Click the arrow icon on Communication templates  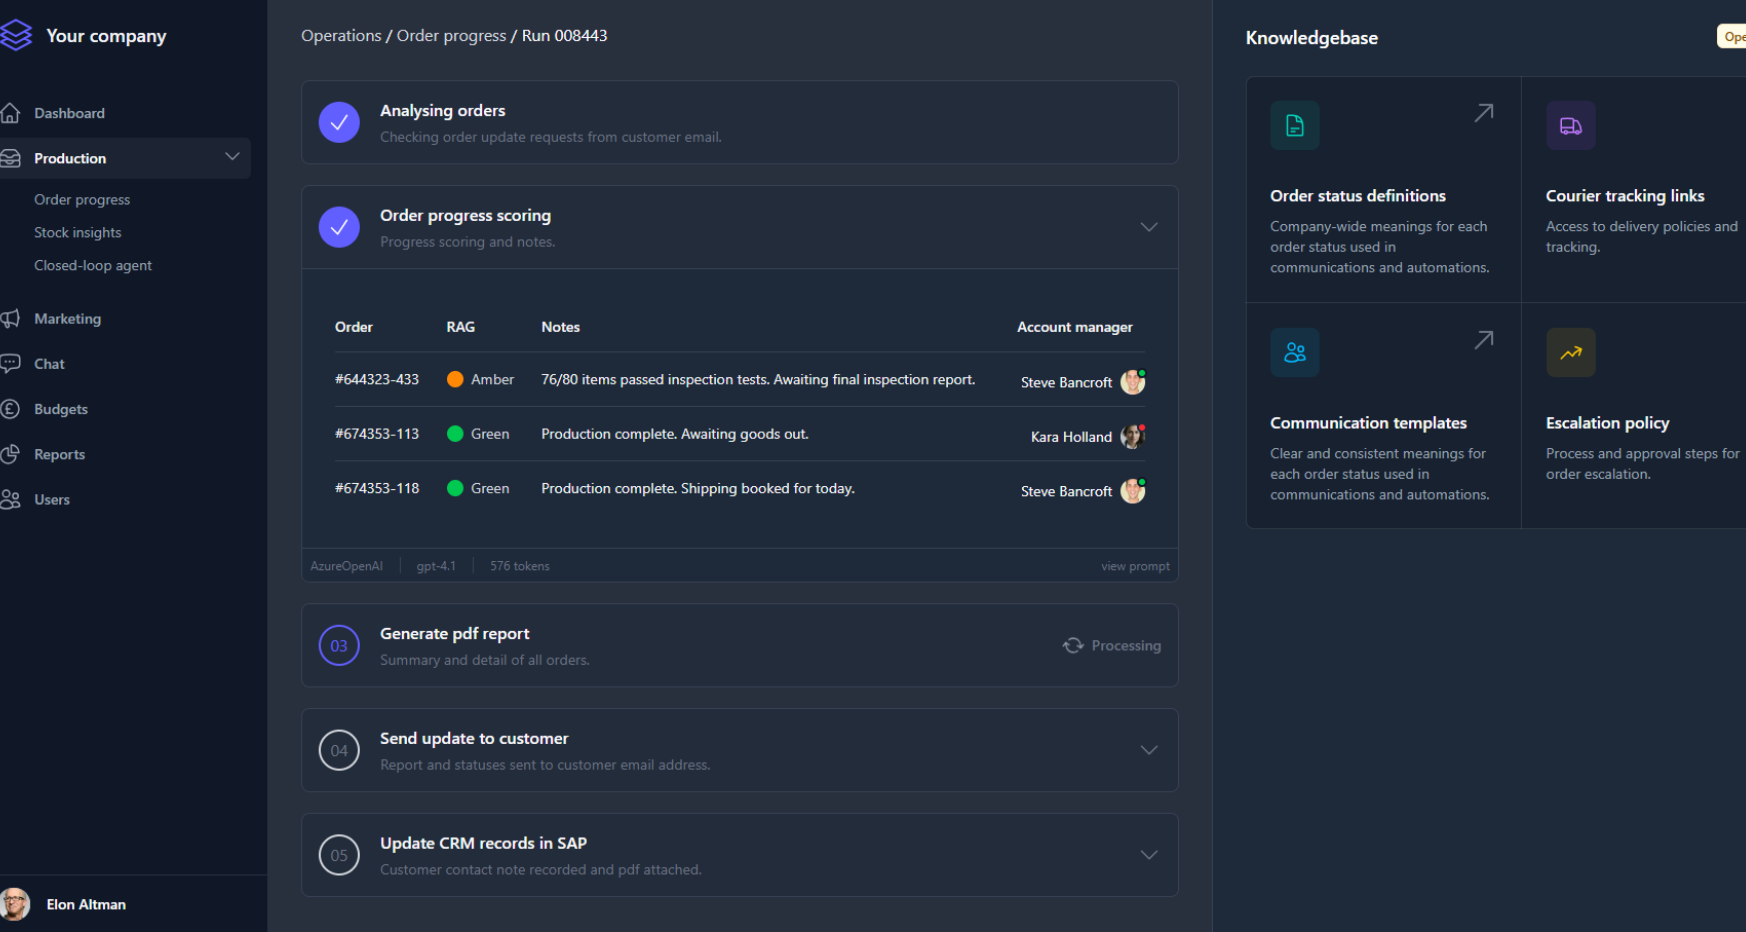click(x=1483, y=340)
